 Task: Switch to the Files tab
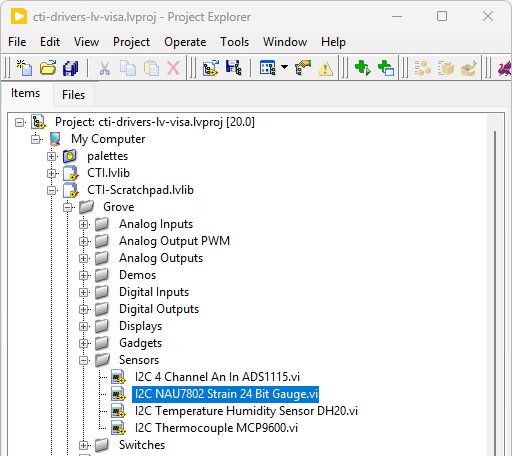(73, 95)
